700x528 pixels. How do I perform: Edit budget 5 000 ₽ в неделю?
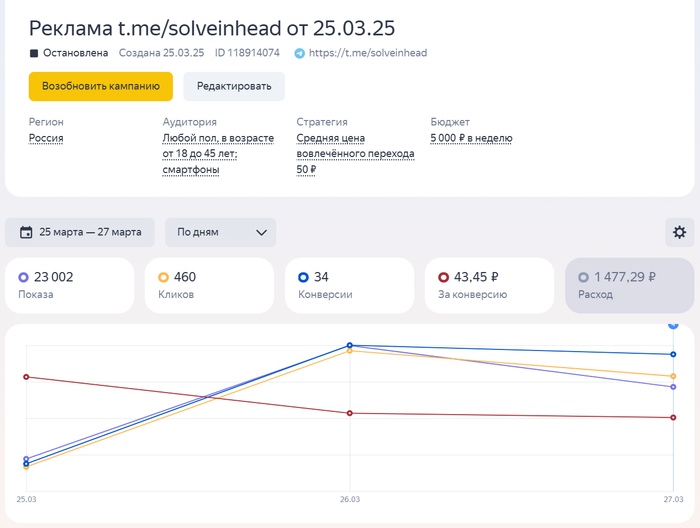(x=471, y=138)
